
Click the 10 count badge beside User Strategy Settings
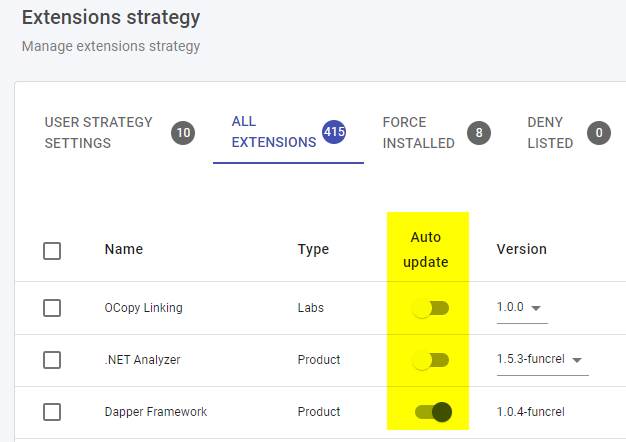pos(183,133)
